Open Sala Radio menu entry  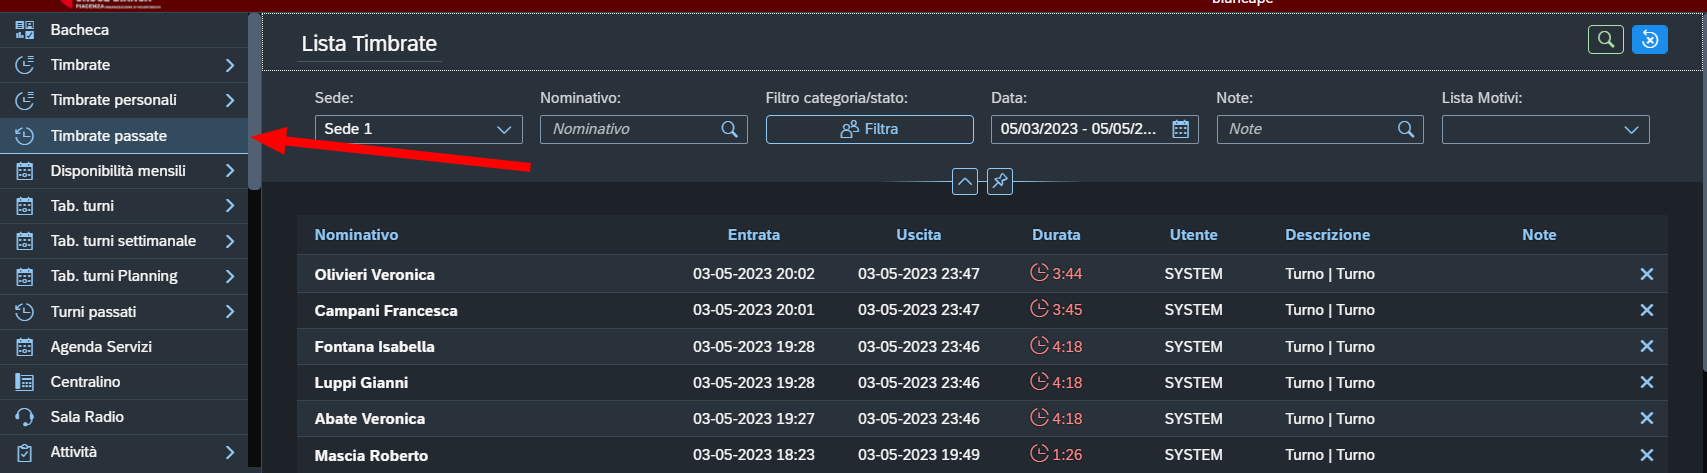pos(124,417)
